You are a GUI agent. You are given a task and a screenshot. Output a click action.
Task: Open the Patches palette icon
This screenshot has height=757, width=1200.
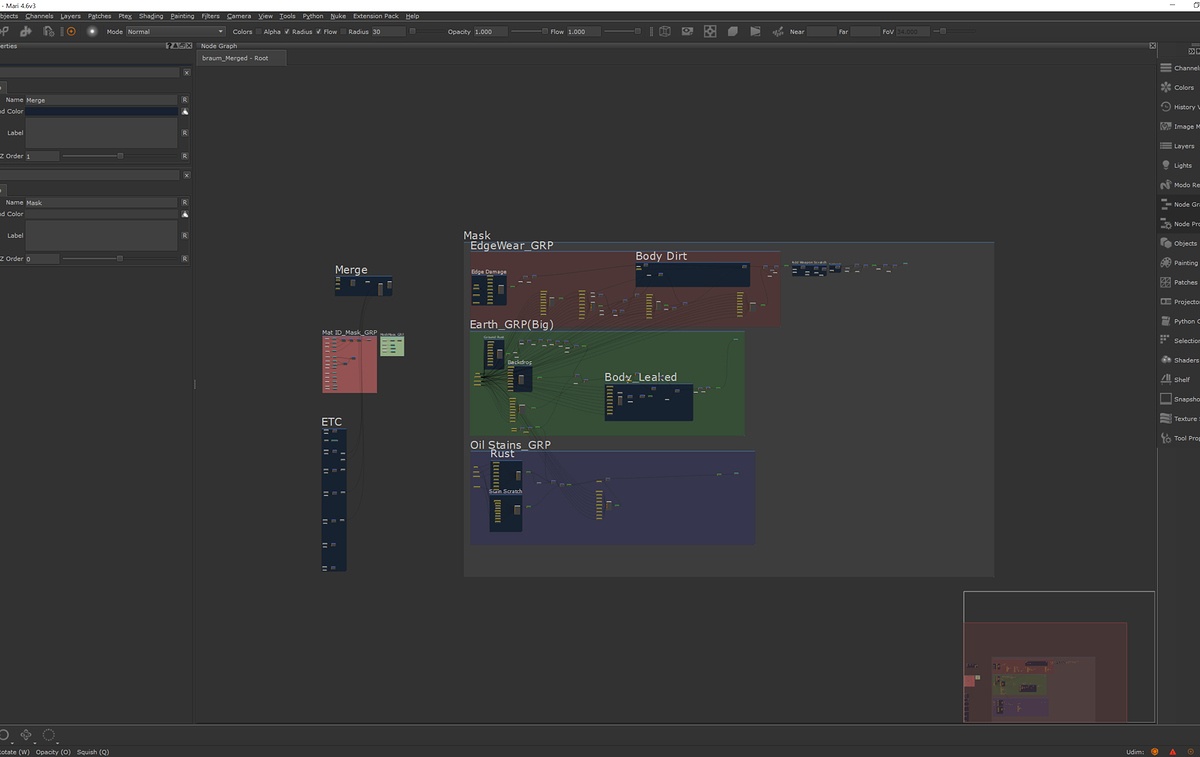(1165, 282)
